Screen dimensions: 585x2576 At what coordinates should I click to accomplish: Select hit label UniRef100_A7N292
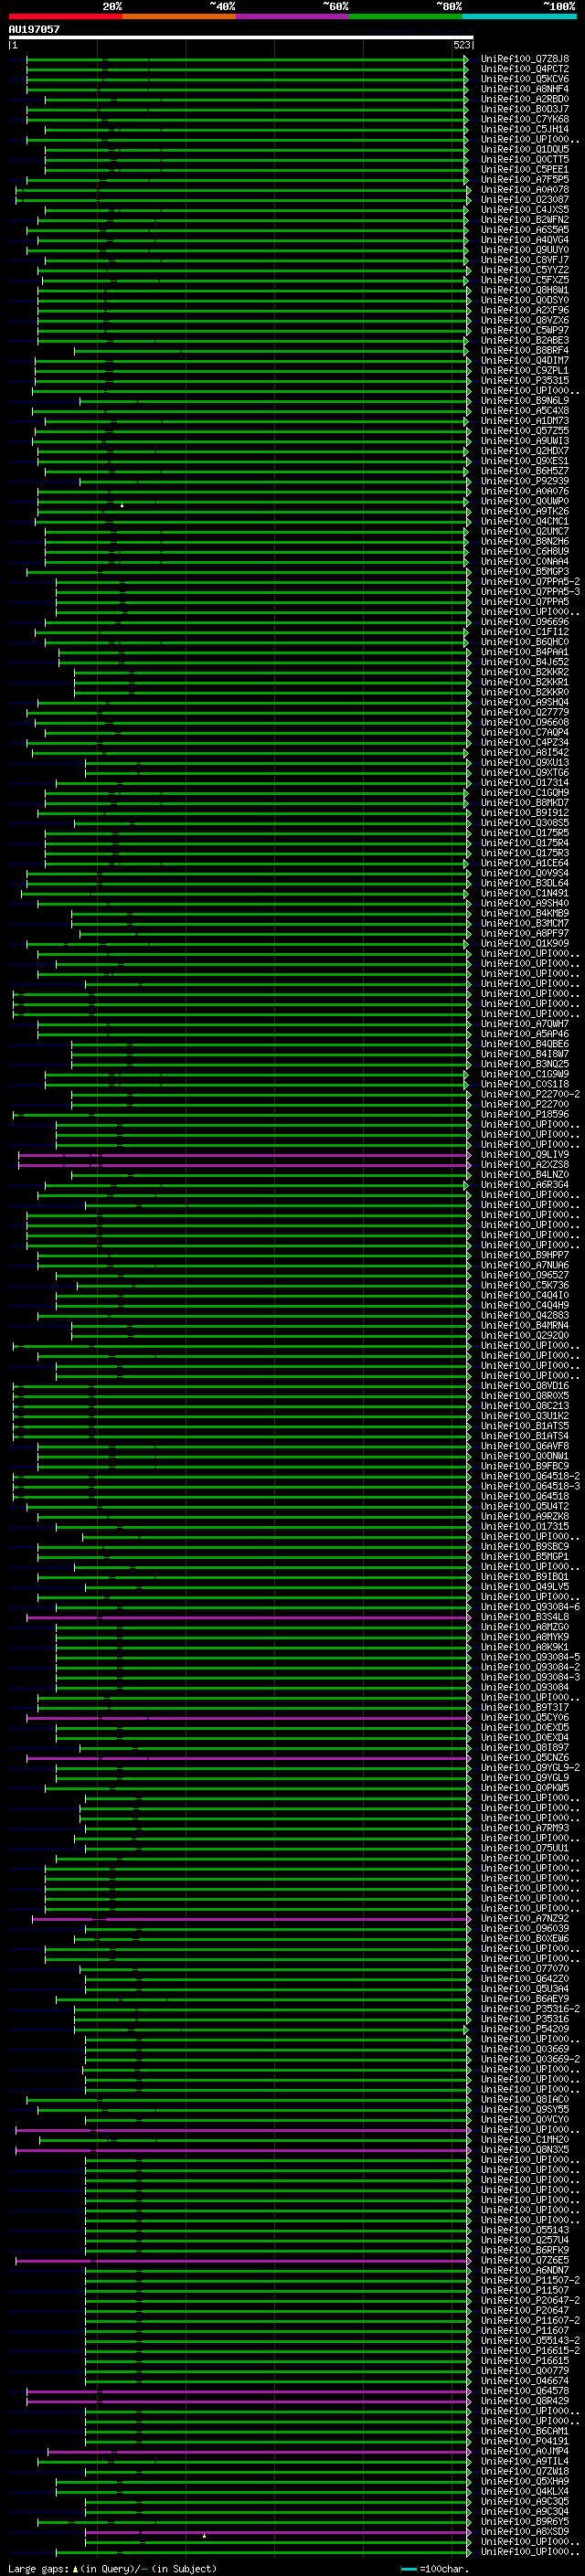click(x=525, y=1919)
